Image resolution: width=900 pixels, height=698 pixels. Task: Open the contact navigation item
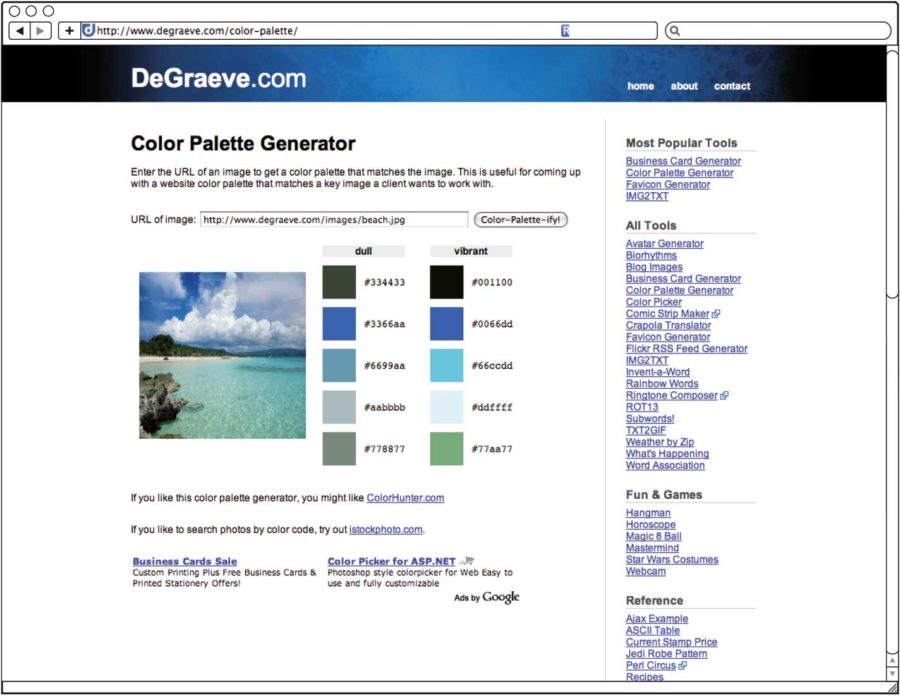tap(732, 86)
